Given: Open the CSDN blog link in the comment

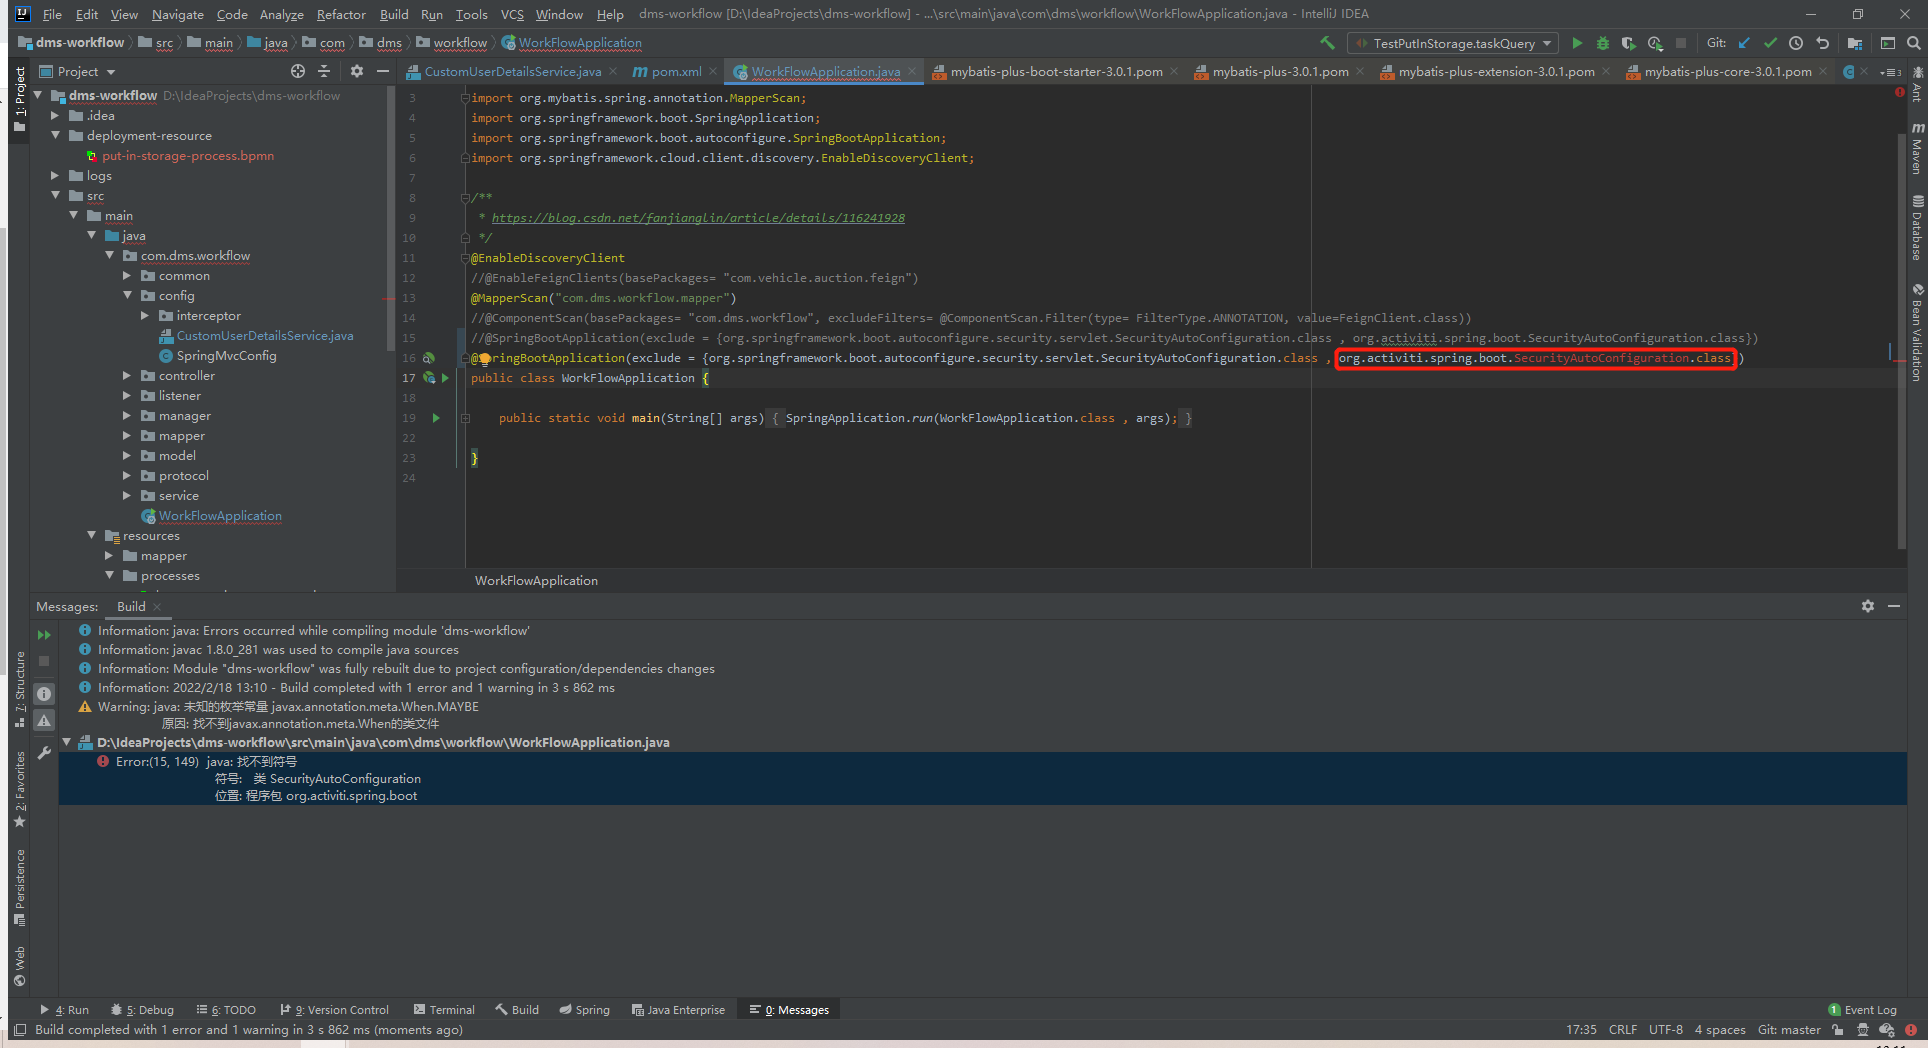Looking at the screenshot, I should 698,218.
